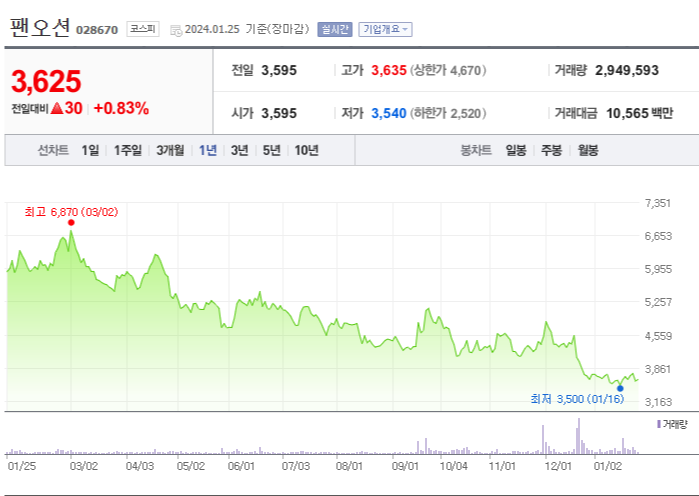Click the 시가 3,595 value
Viewport: 699px width, 496px height.
[x=279, y=113]
